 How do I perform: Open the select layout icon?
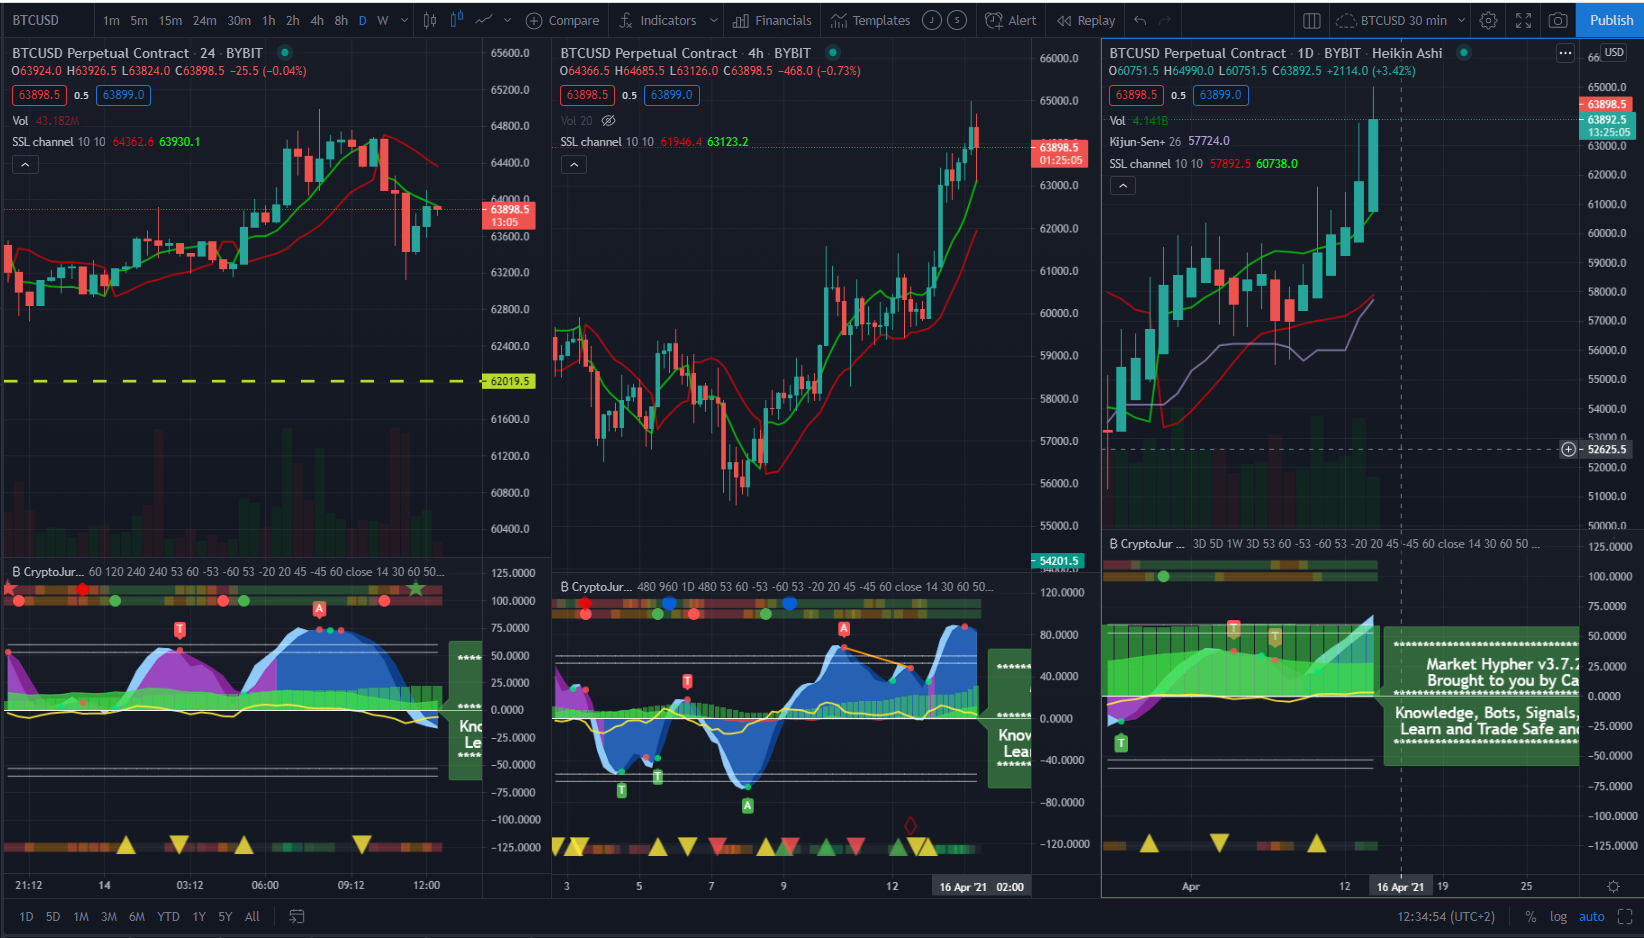1311,20
